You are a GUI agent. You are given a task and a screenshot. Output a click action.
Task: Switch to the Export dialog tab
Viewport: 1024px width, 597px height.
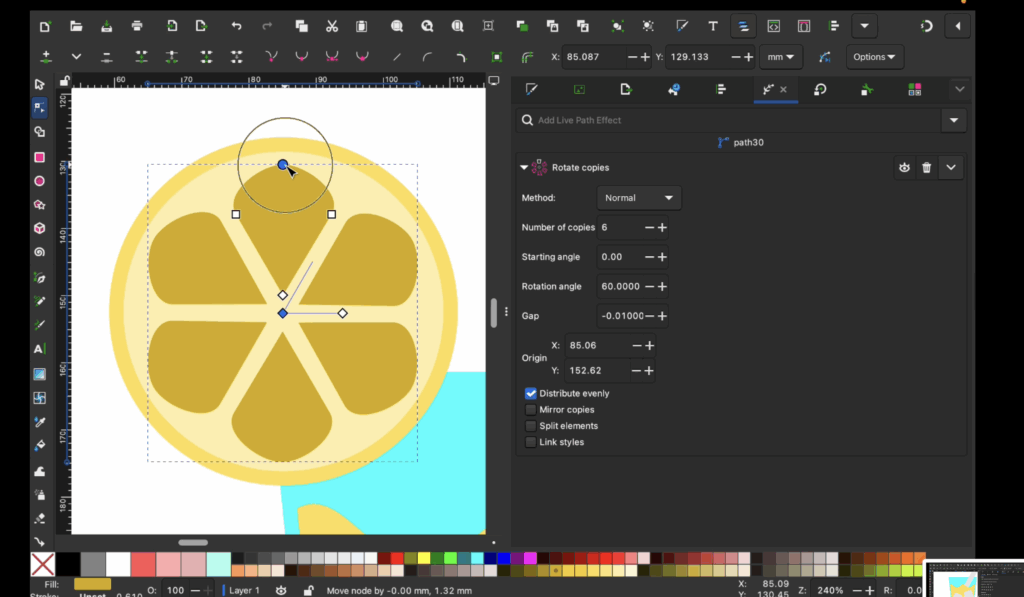coord(626,89)
